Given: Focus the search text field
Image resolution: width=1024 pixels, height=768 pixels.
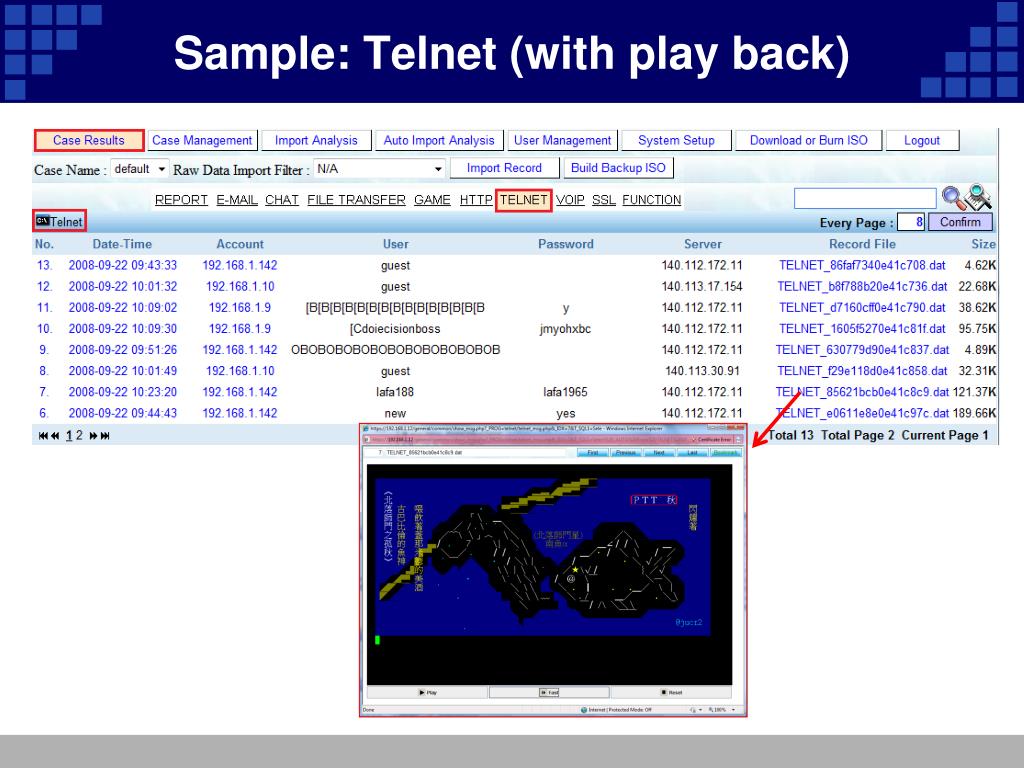Looking at the screenshot, I should (865, 199).
